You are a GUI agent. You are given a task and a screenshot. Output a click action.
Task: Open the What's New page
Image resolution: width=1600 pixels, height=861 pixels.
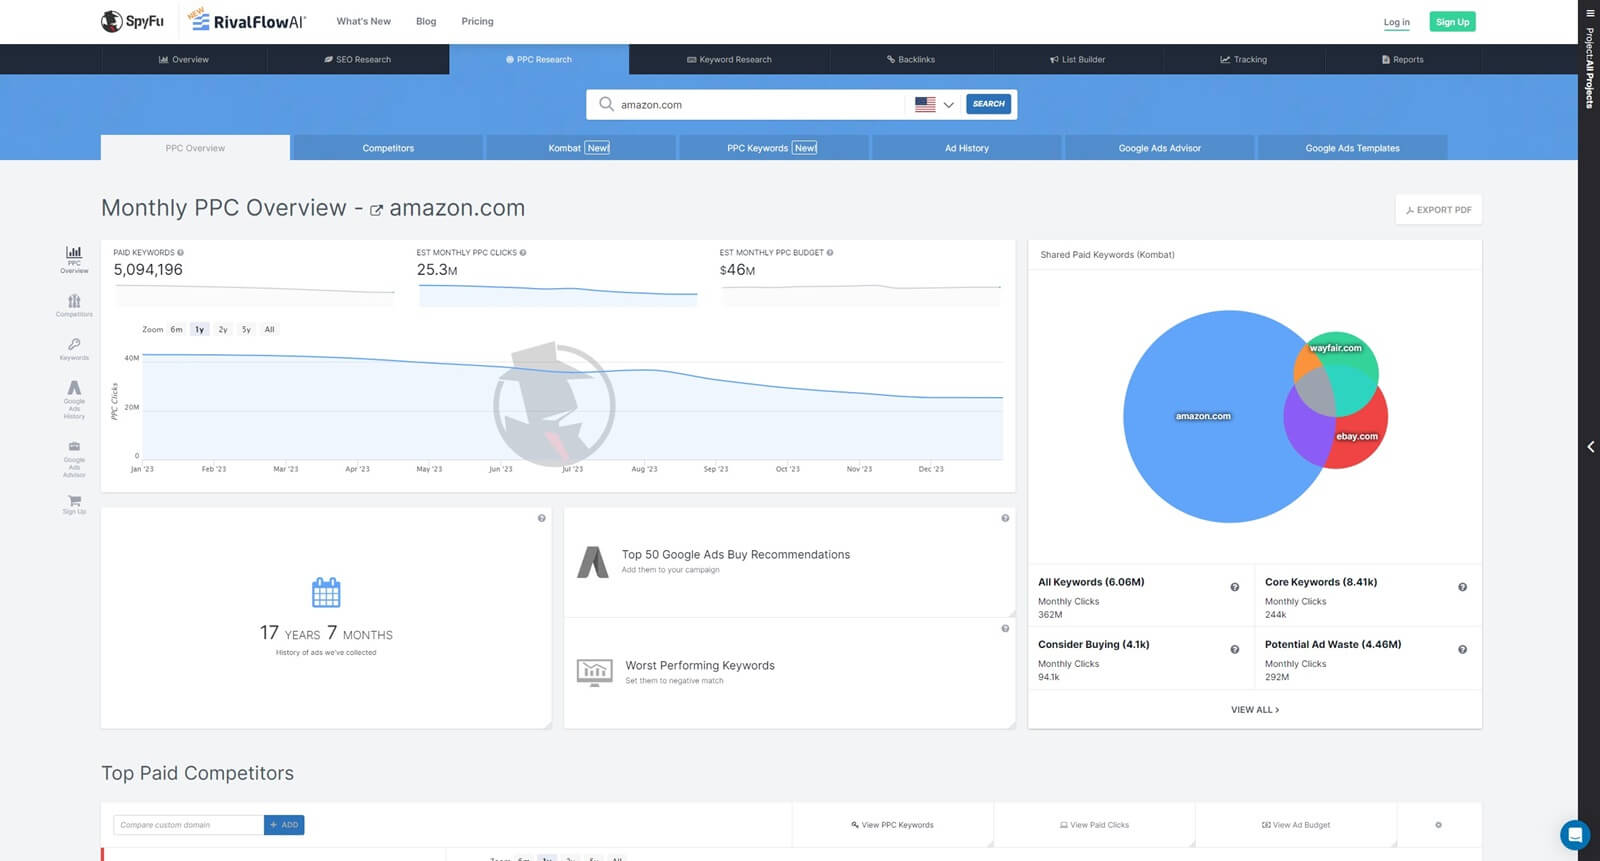(x=364, y=21)
